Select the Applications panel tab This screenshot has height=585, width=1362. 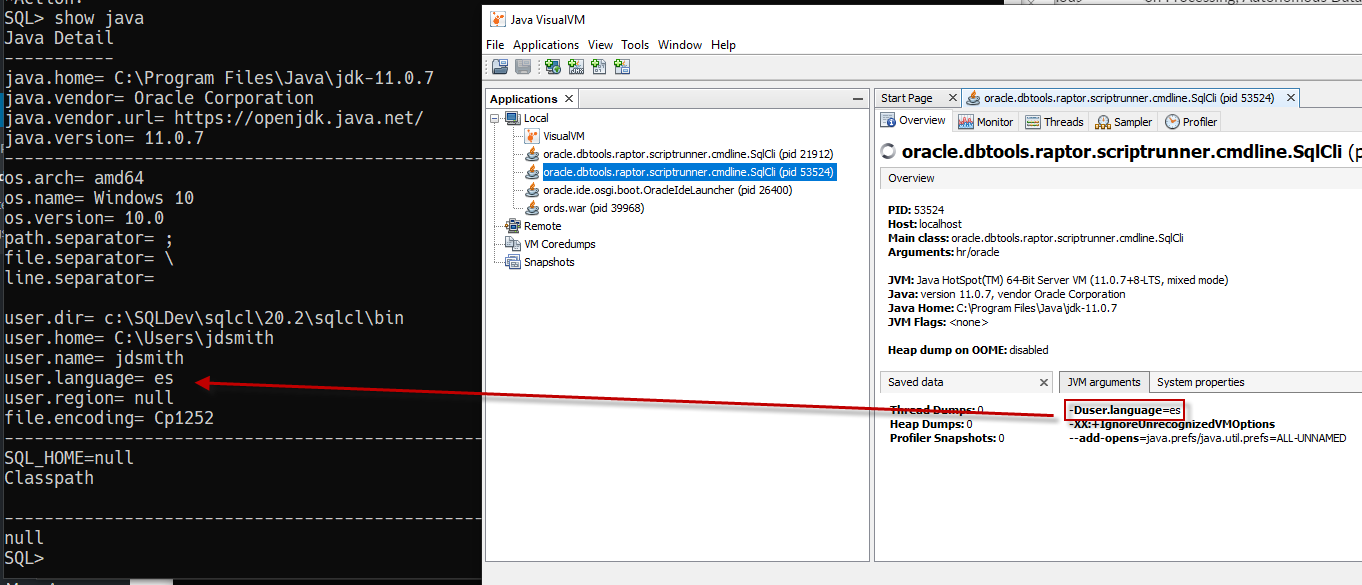[x=531, y=99]
